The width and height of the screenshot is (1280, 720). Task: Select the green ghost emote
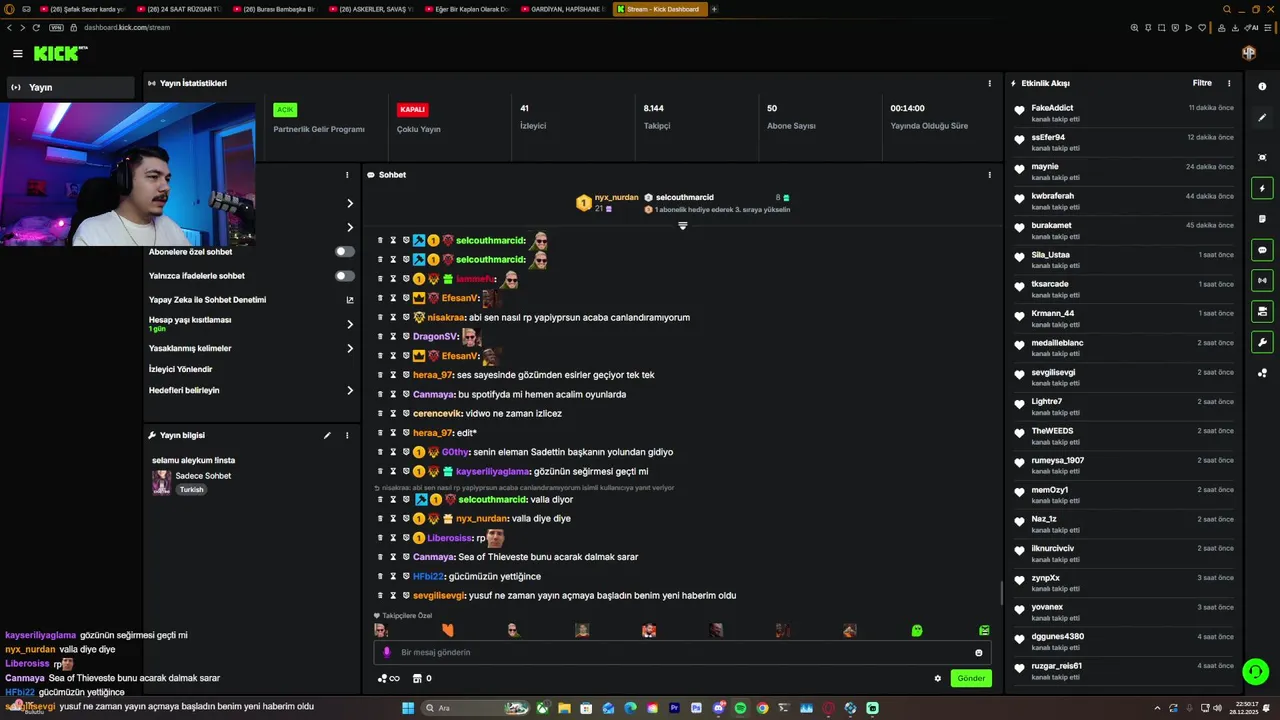pyautogui.click(x=917, y=630)
